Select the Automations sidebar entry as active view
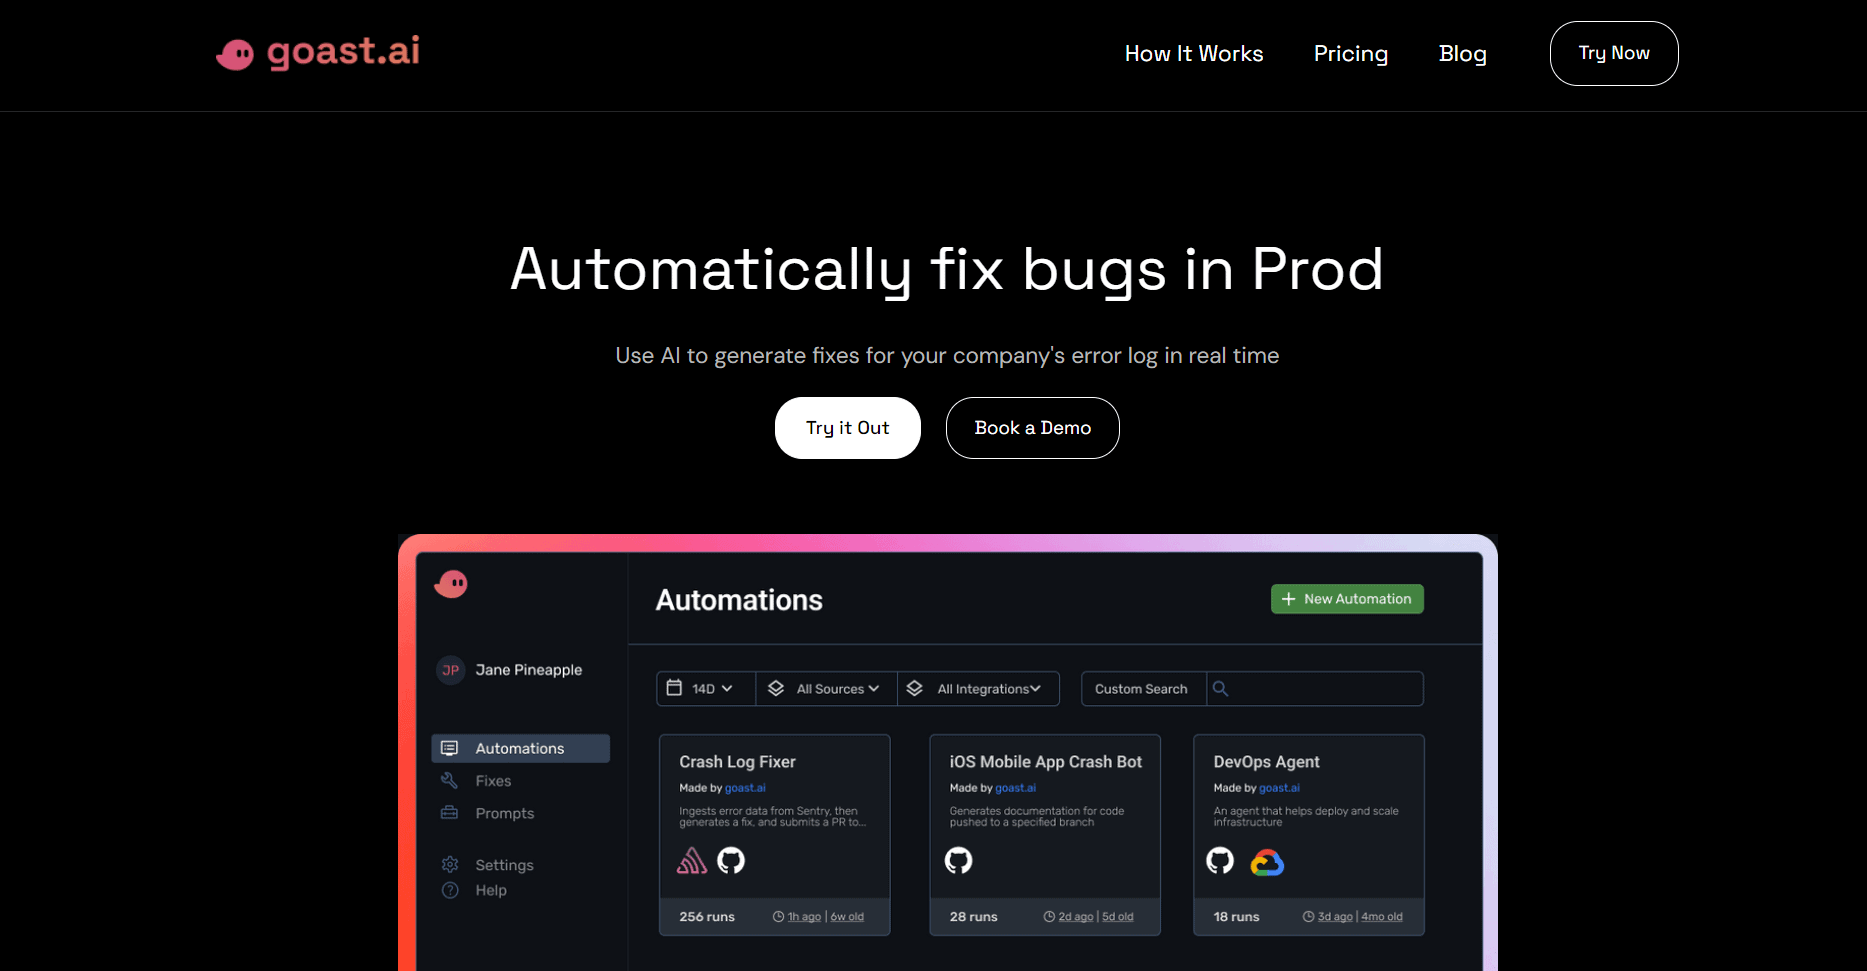Screen dimensions: 1867x971 519,747
